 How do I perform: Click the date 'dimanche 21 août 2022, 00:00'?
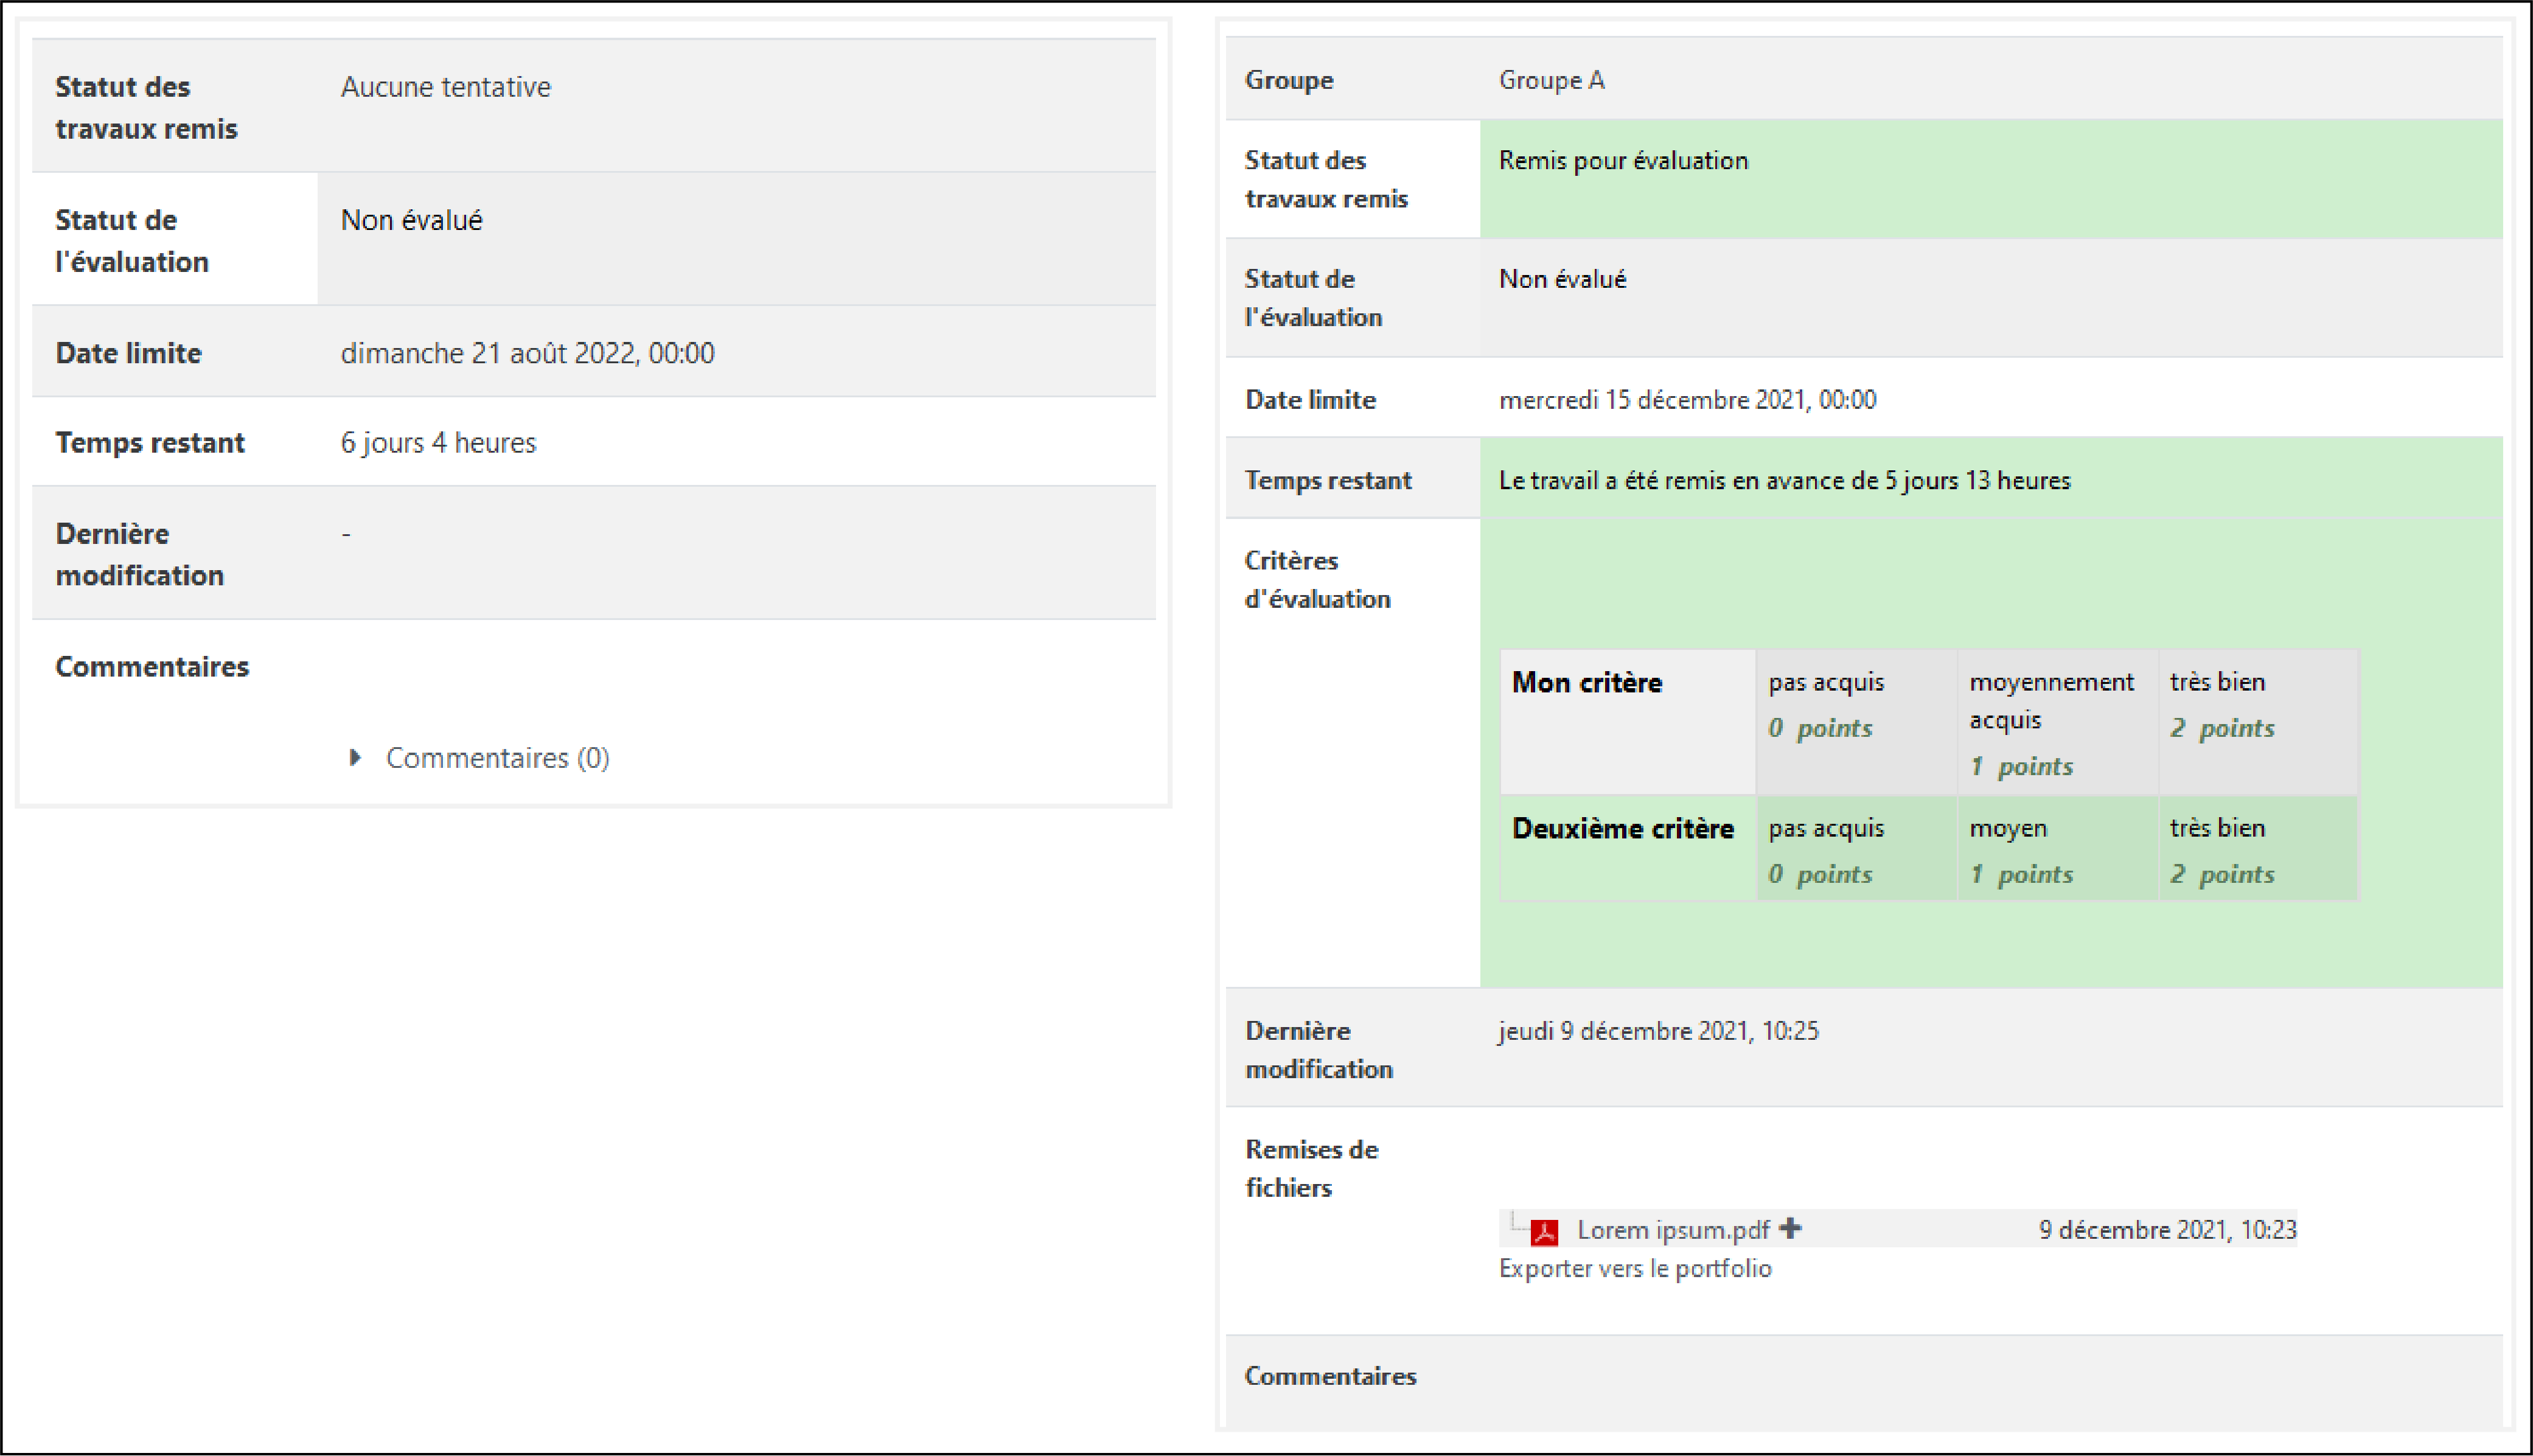(527, 353)
